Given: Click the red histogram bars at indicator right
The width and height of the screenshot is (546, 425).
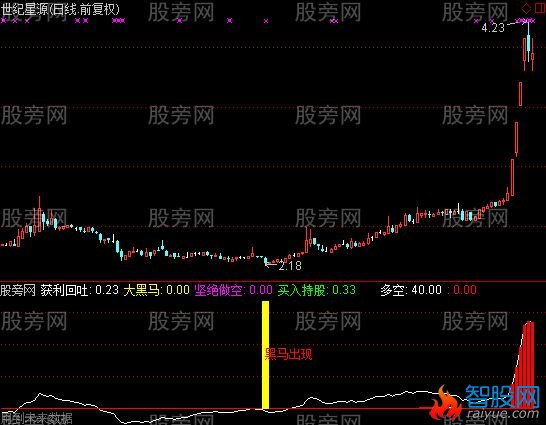Looking at the screenshot, I should coord(523,365).
